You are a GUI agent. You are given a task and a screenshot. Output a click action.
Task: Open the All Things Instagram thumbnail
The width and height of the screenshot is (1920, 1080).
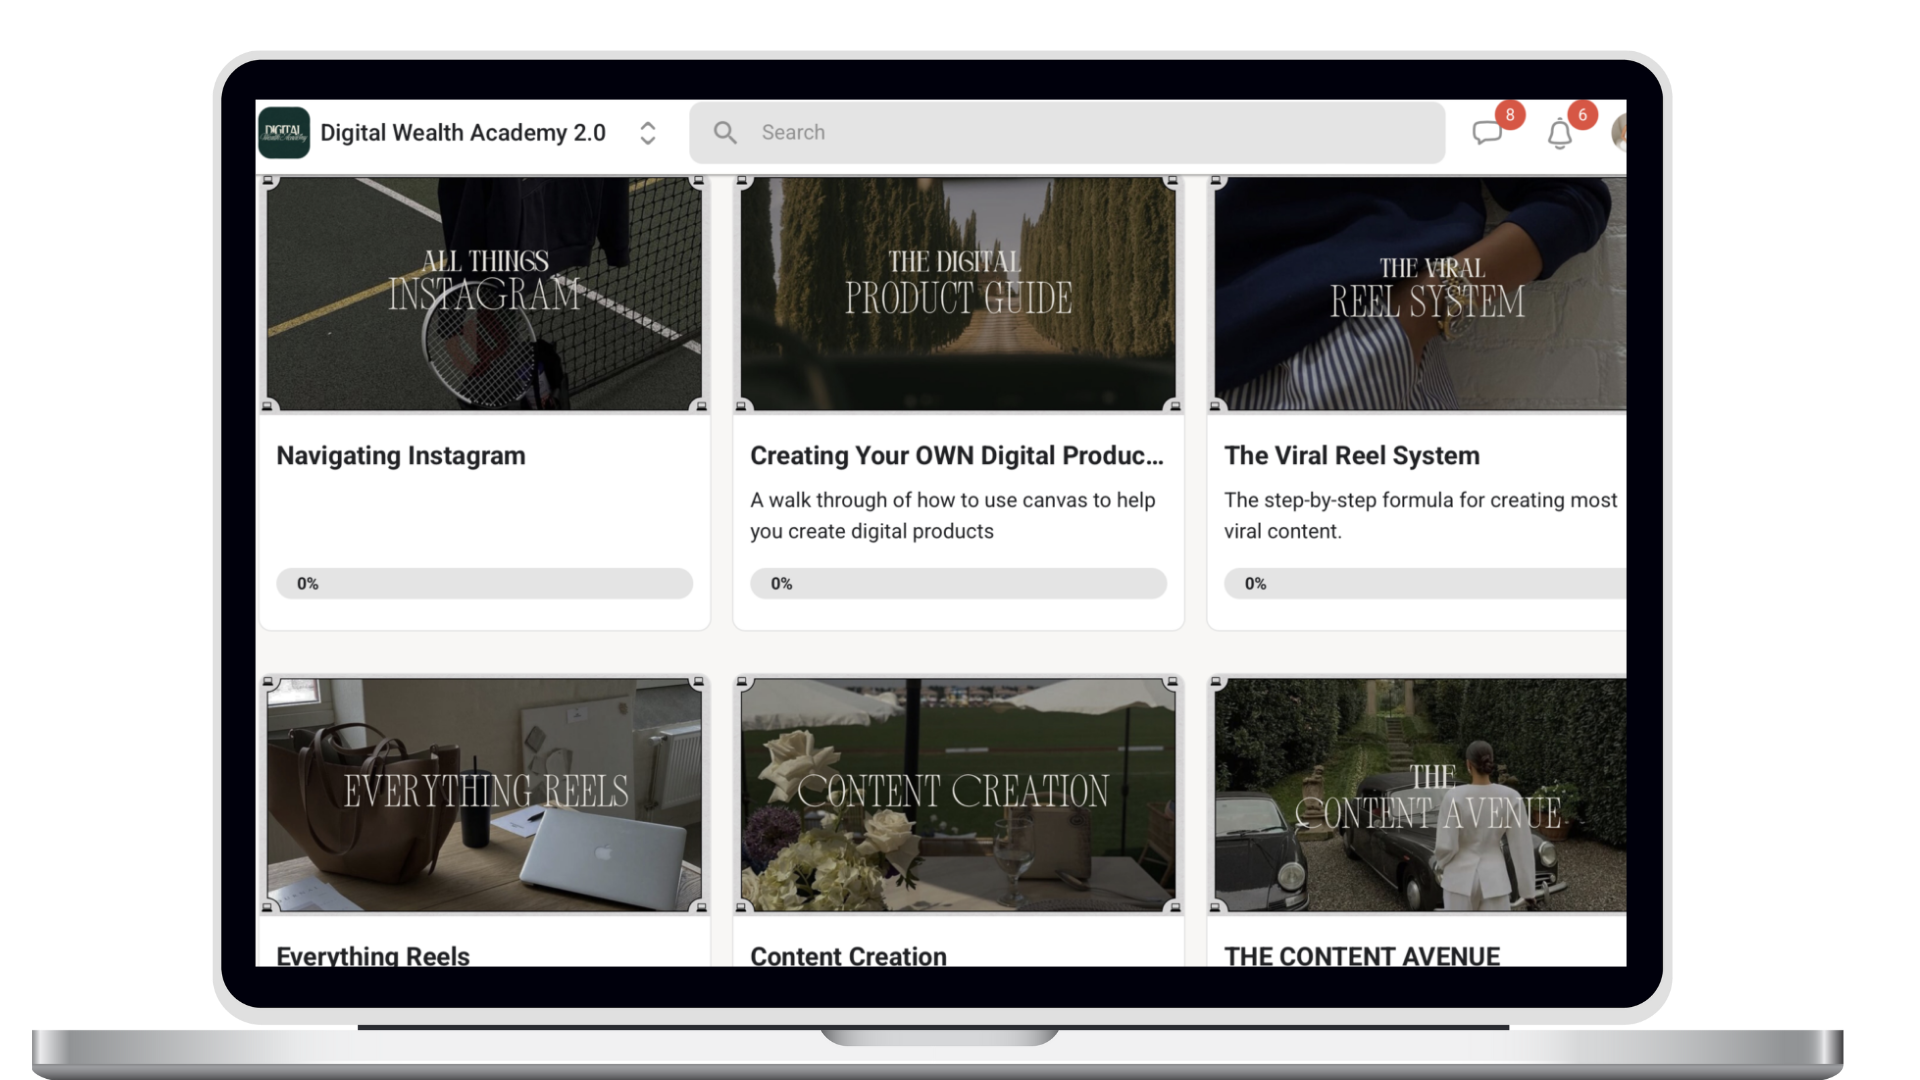point(484,294)
